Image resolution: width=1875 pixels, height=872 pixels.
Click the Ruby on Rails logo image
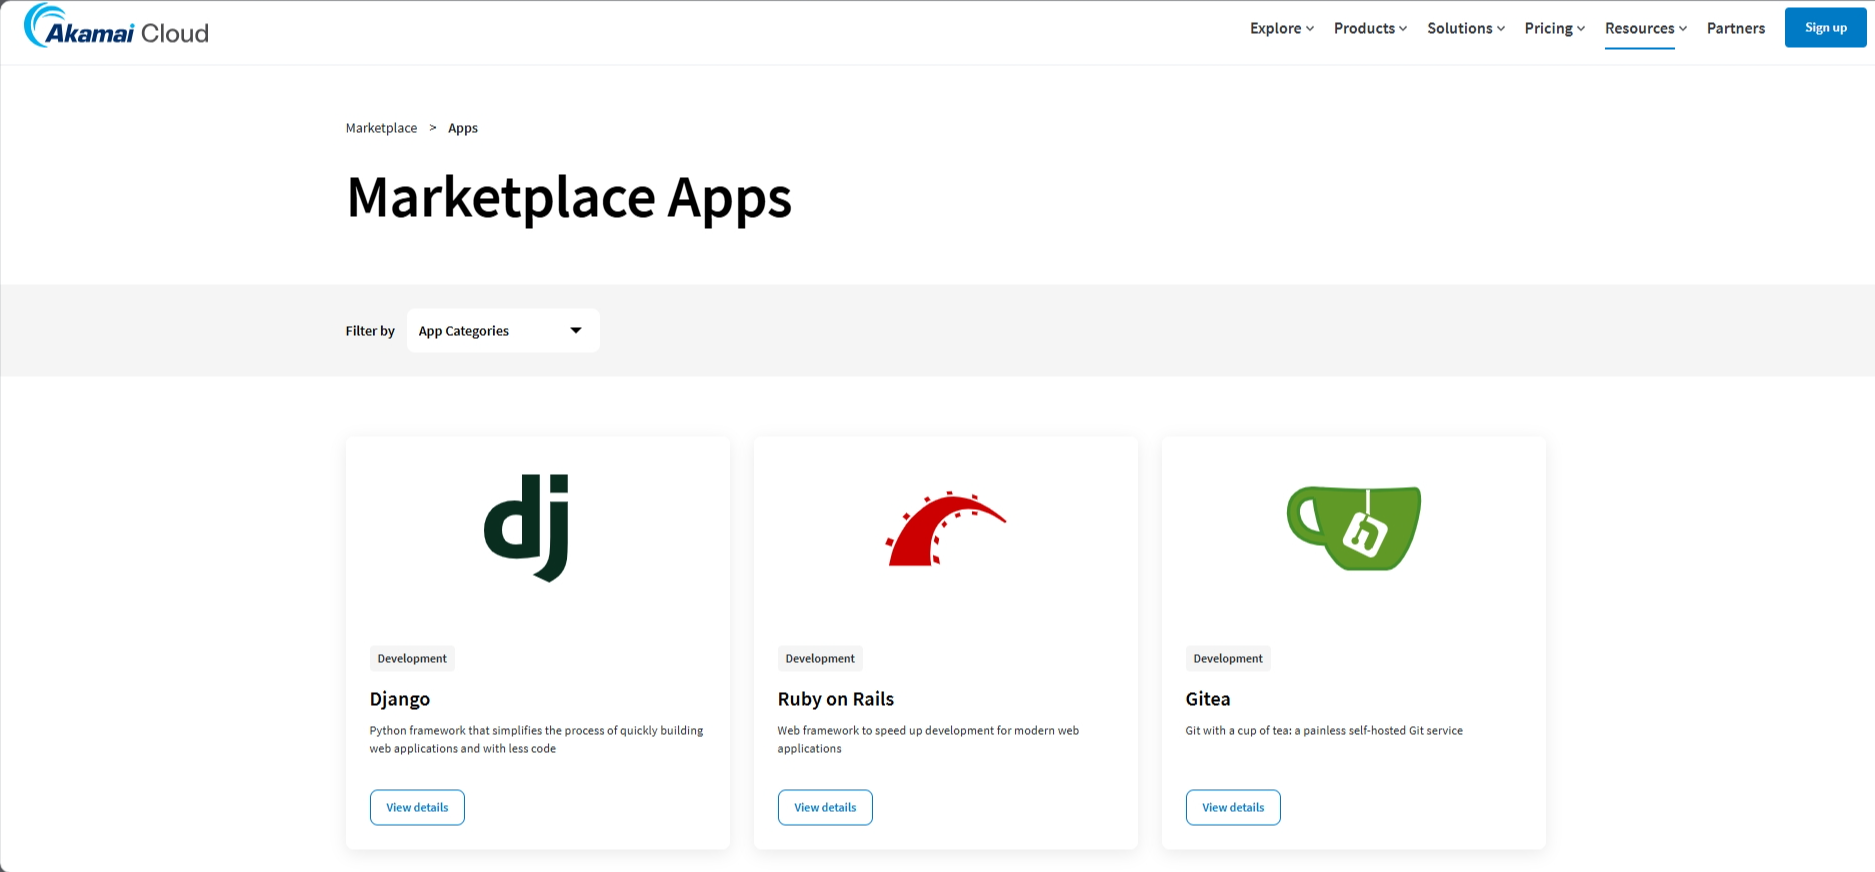pyautogui.click(x=945, y=528)
